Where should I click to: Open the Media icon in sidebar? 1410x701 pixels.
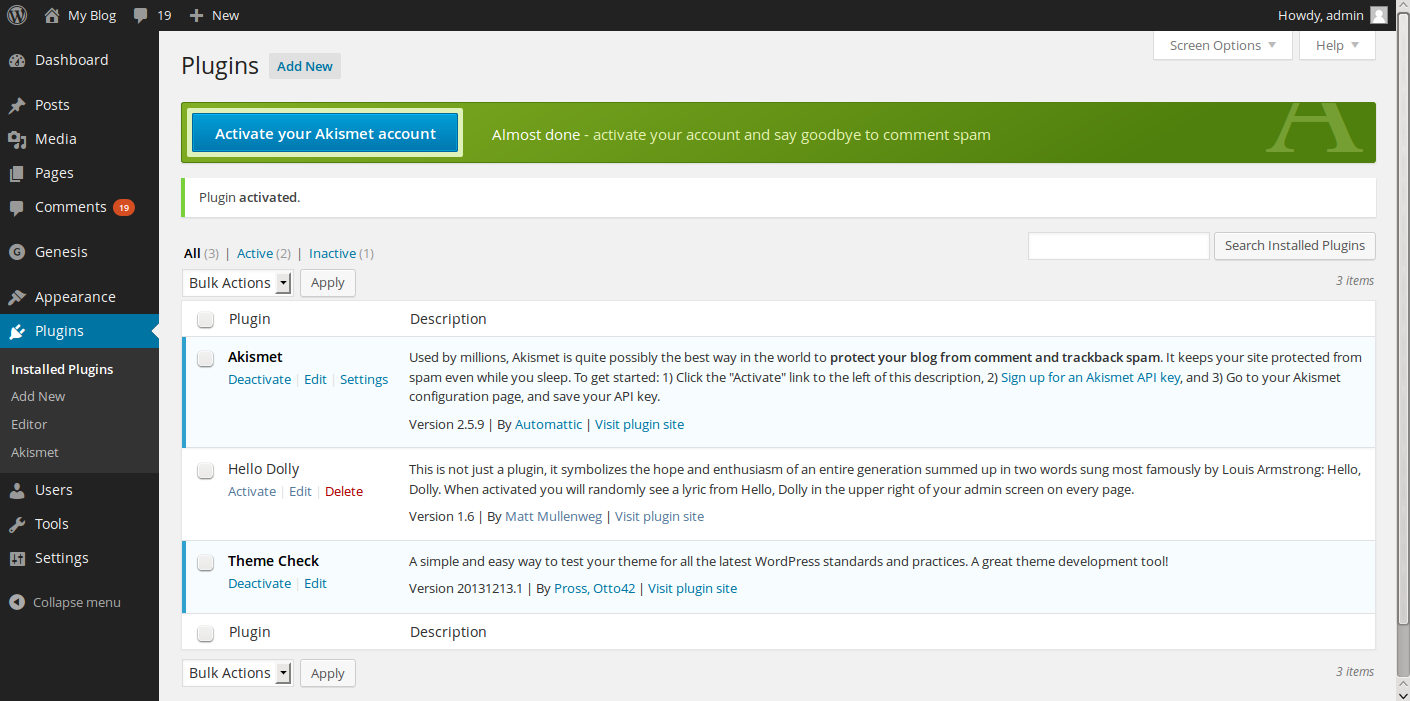click(17, 139)
